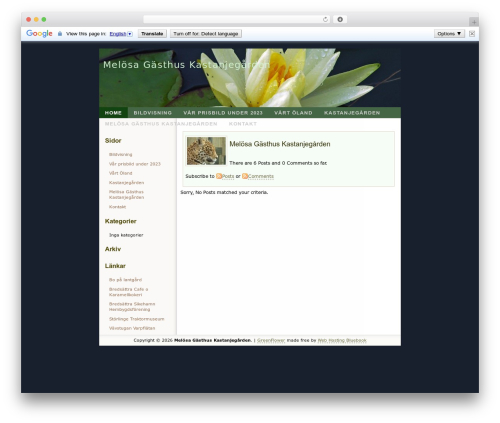This screenshot has height=423, width=500.
Task: Click Turn off for: Detect language
Action: point(206,34)
